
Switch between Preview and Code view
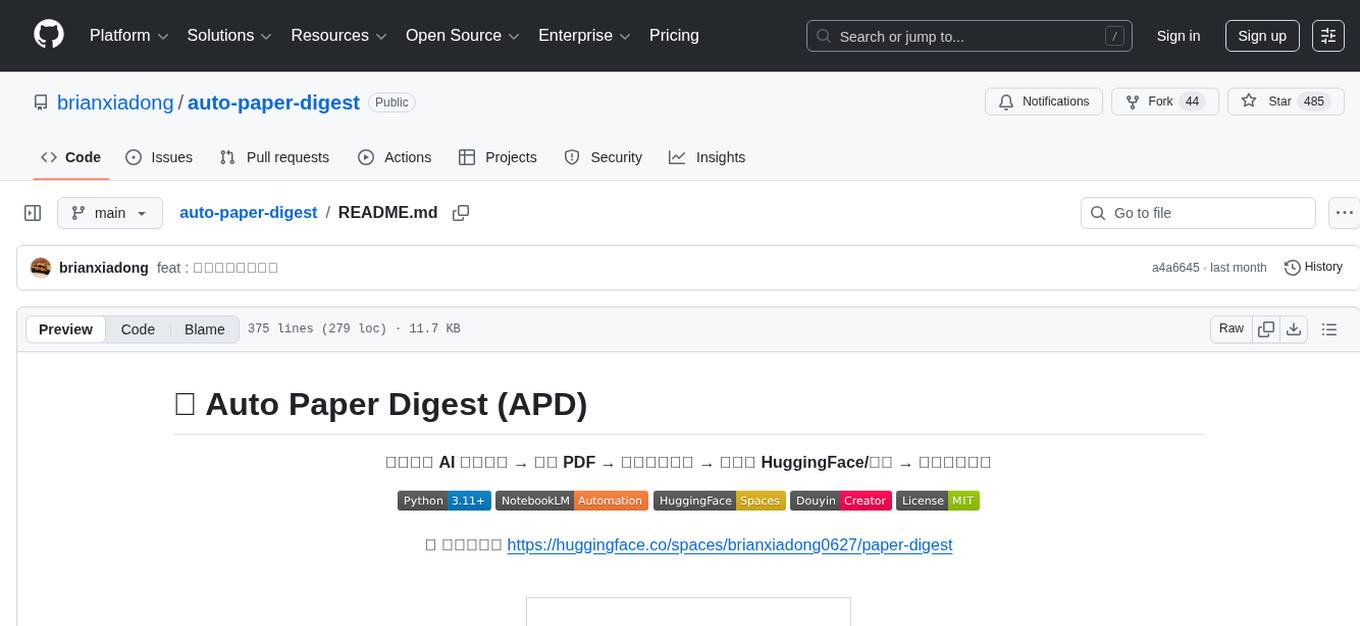138,329
